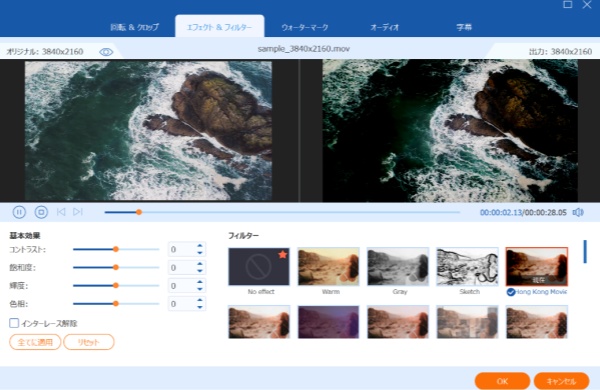This screenshot has width=600, height=390.
Task: Select the エフェクト & フィルター tab
Action: (220, 27)
